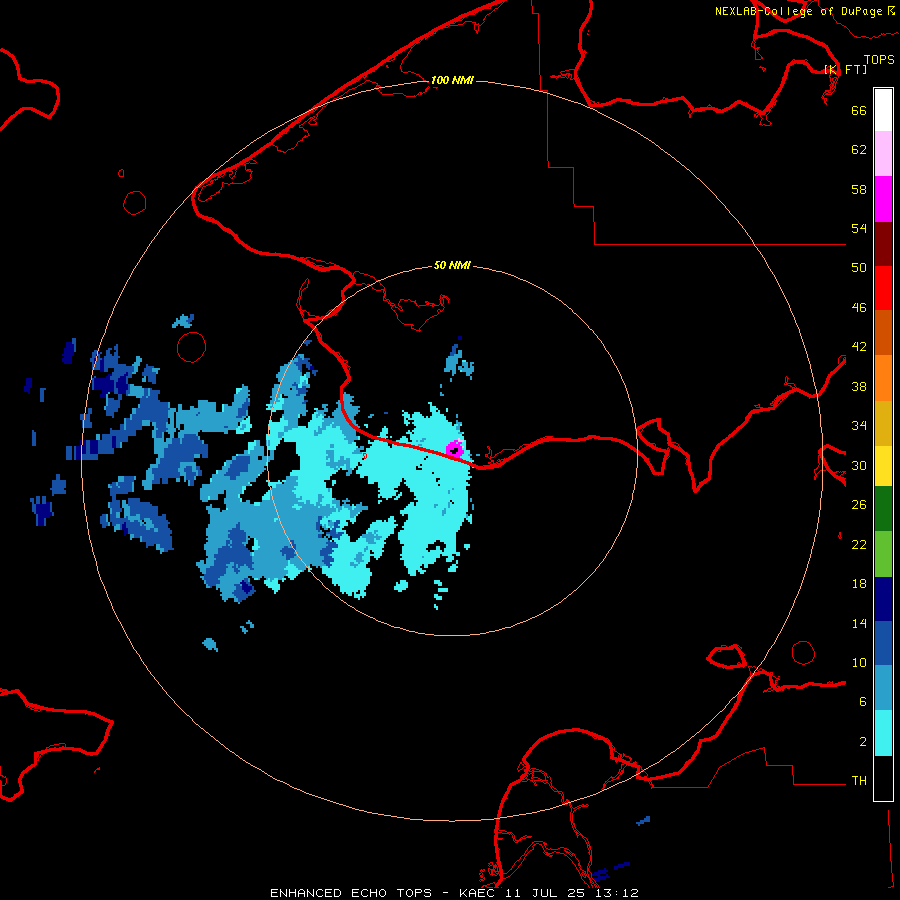The height and width of the screenshot is (900, 900).
Task: Click the legend value 6
Action: coord(863,702)
